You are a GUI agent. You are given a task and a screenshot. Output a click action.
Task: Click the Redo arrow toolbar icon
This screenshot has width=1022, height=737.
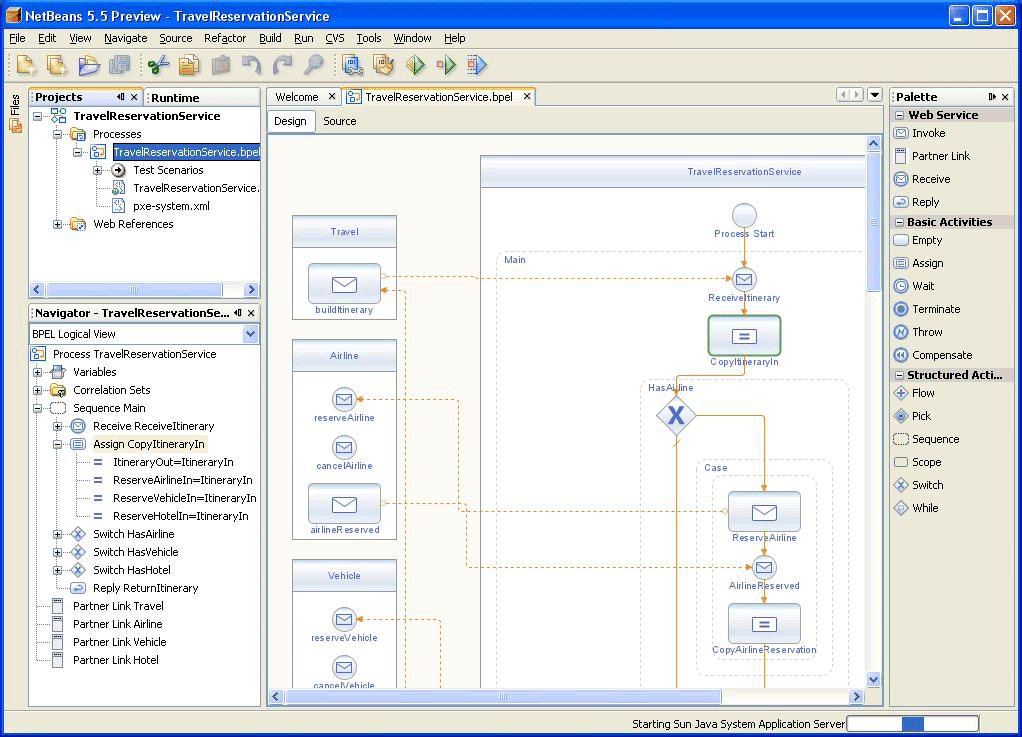click(282, 65)
